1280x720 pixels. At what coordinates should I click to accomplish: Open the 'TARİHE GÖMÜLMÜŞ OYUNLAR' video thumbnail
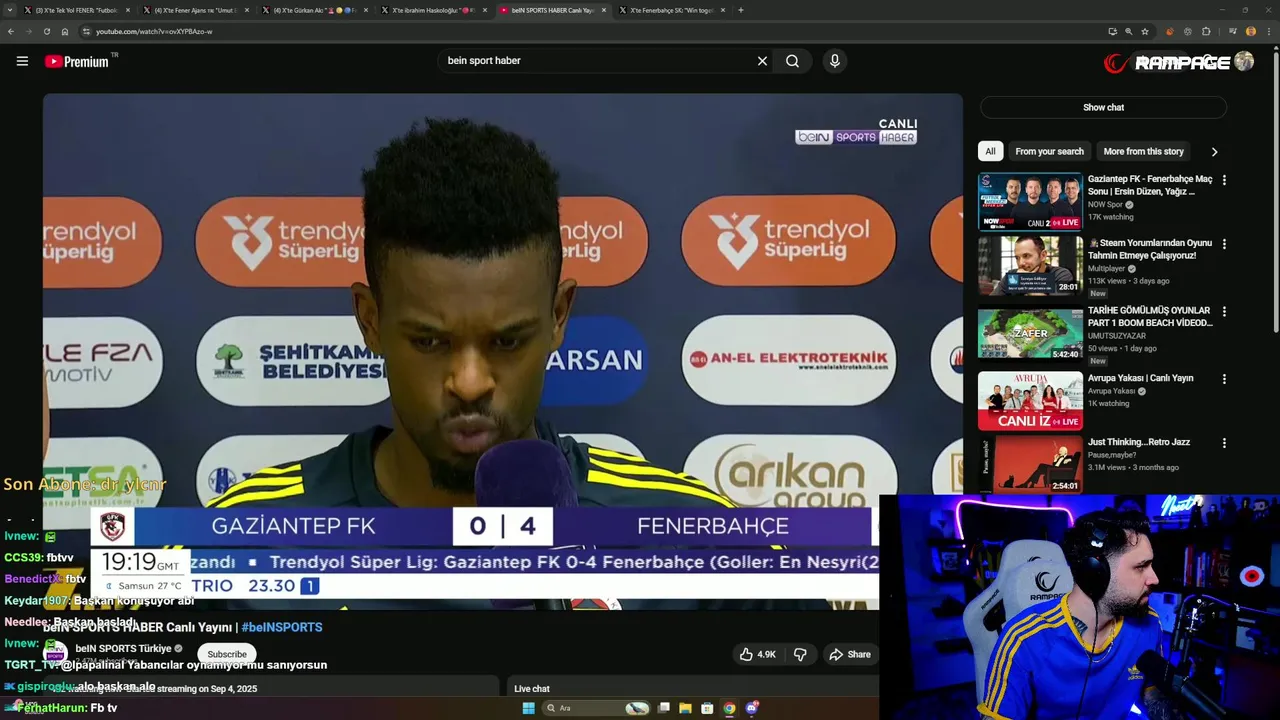(1030, 334)
